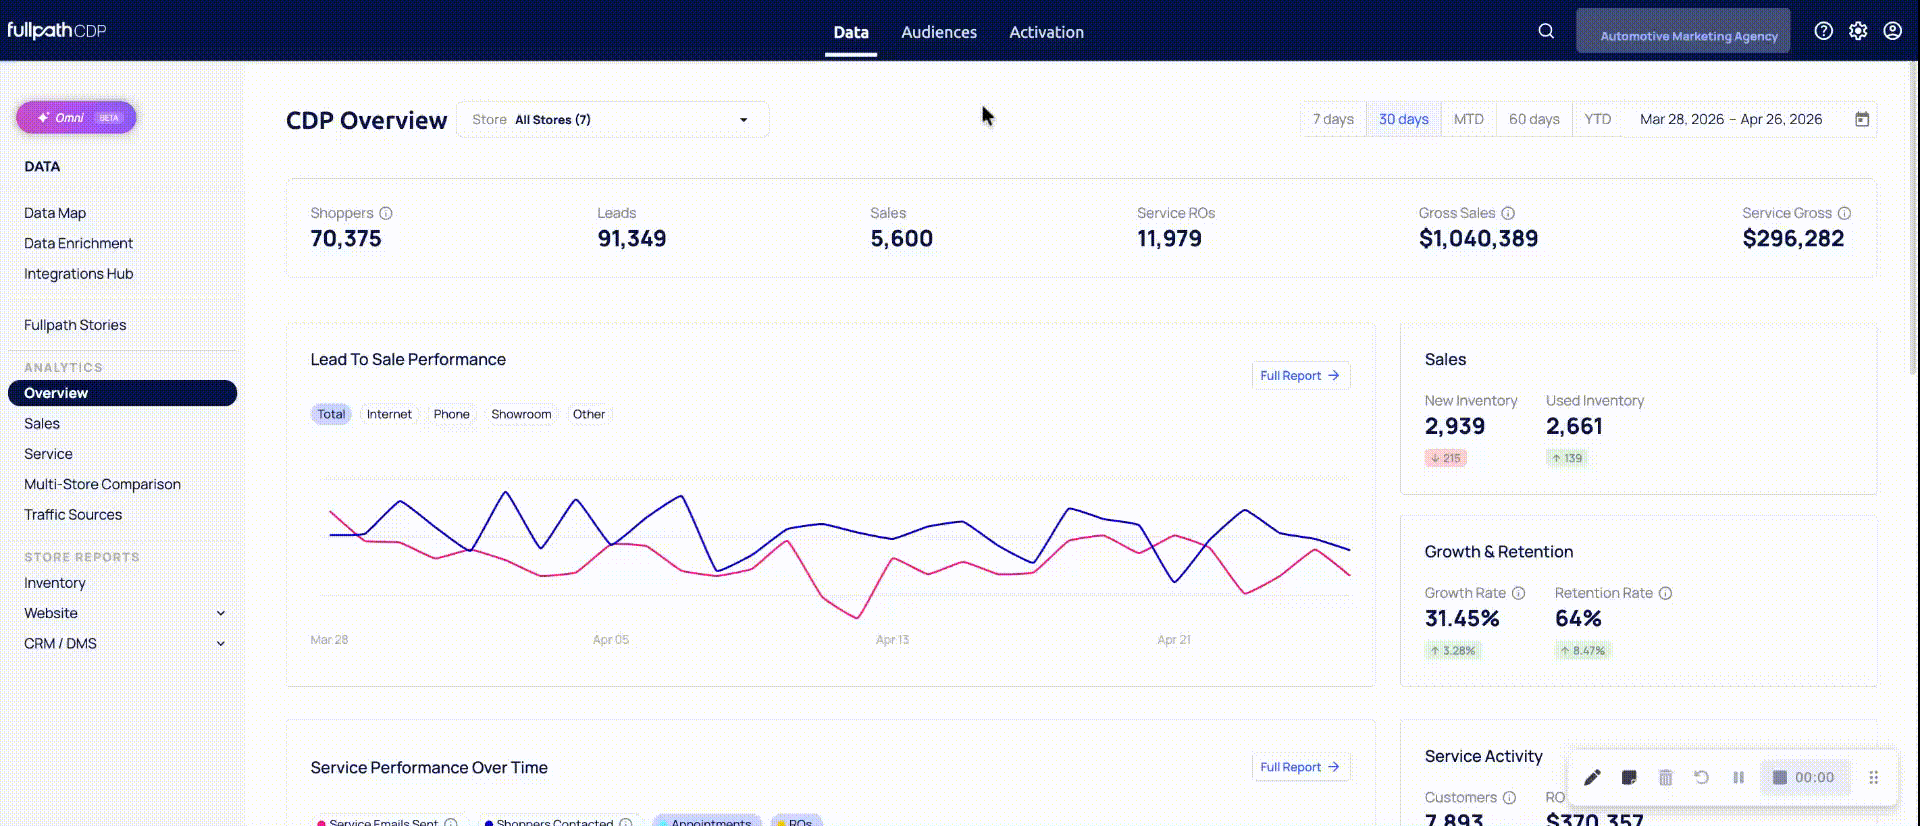This screenshot has height=826, width=1920.
Task: Open the Service analytics sidebar link
Action: pos(48,454)
